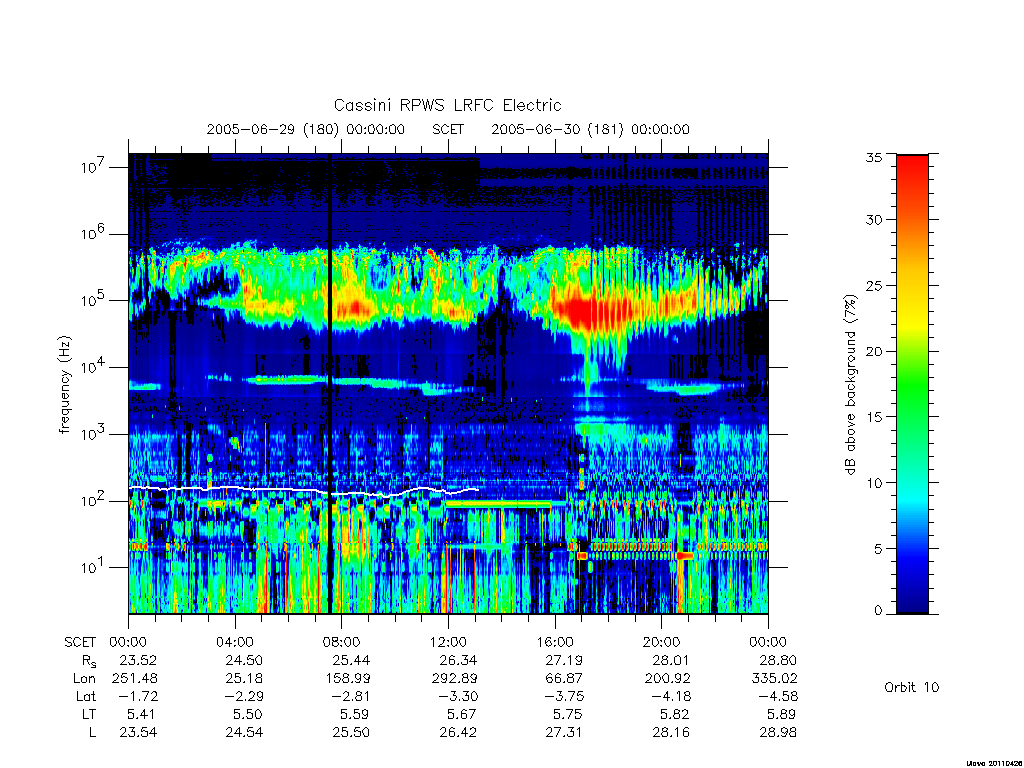Click the frequency tick label for 10^3
1024x768 pixels.
coord(93,434)
